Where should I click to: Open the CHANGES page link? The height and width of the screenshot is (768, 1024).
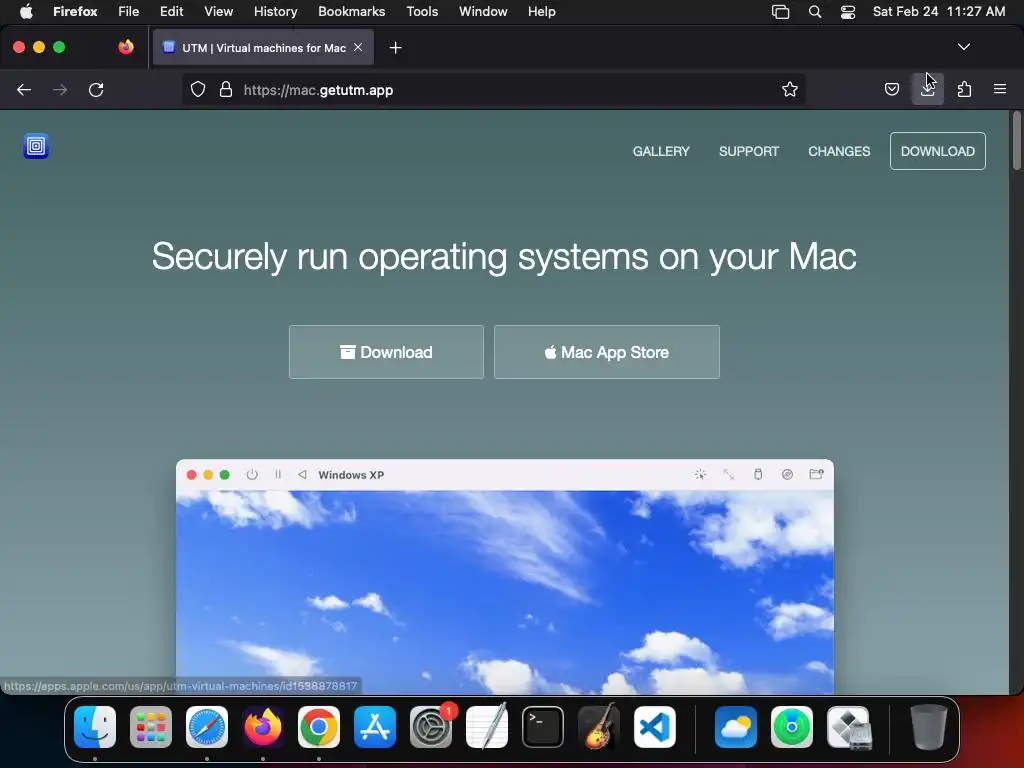[x=839, y=152]
